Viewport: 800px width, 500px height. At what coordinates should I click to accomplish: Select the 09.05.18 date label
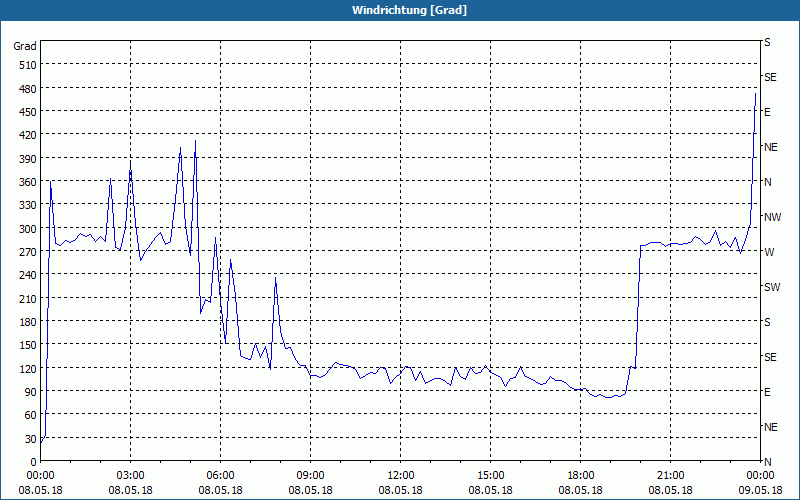pyautogui.click(x=760, y=490)
